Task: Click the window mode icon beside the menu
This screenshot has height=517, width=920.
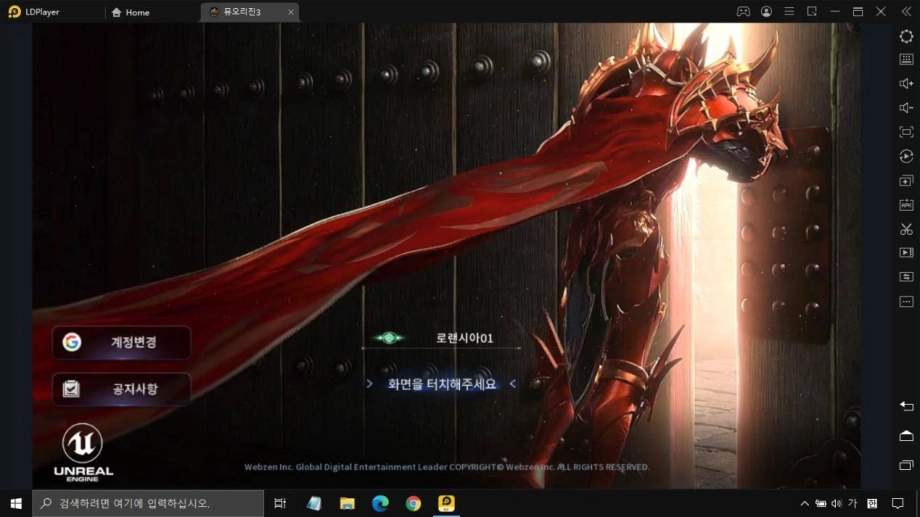Action: tap(812, 12)
